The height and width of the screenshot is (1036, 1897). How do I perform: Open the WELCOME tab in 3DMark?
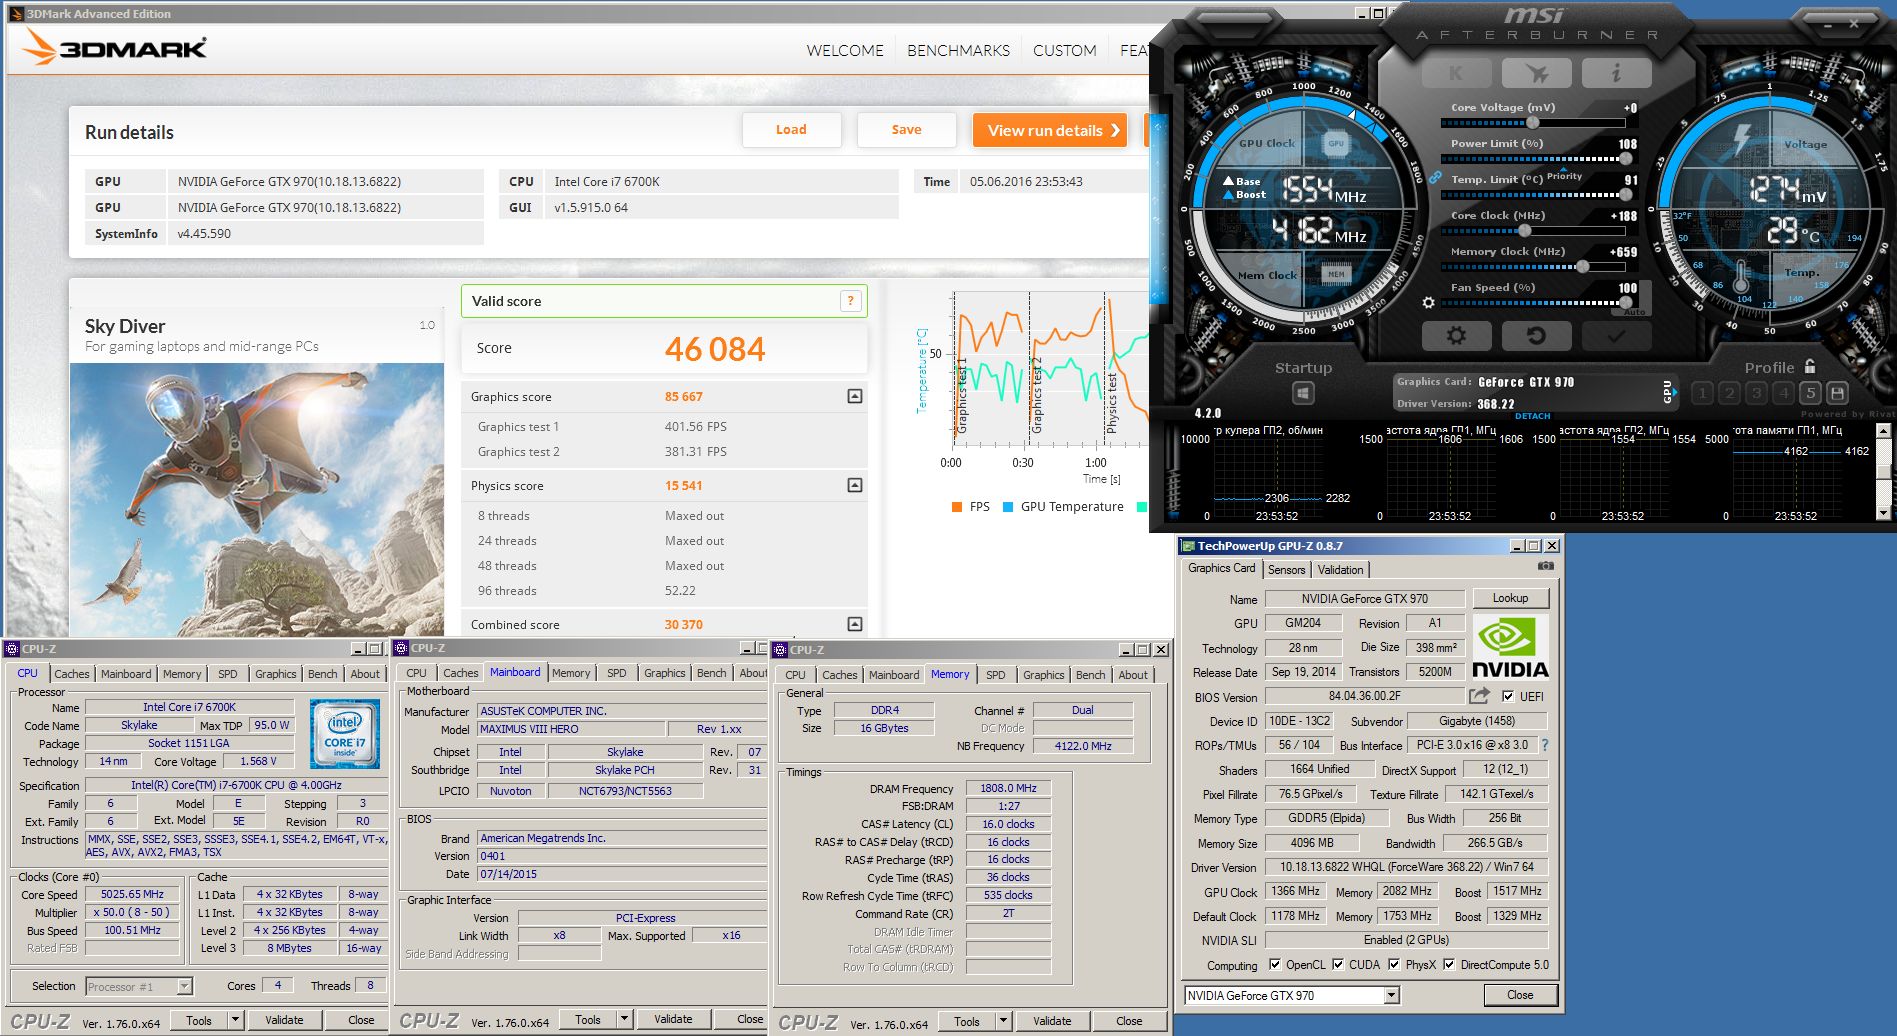tap(845, 50)
